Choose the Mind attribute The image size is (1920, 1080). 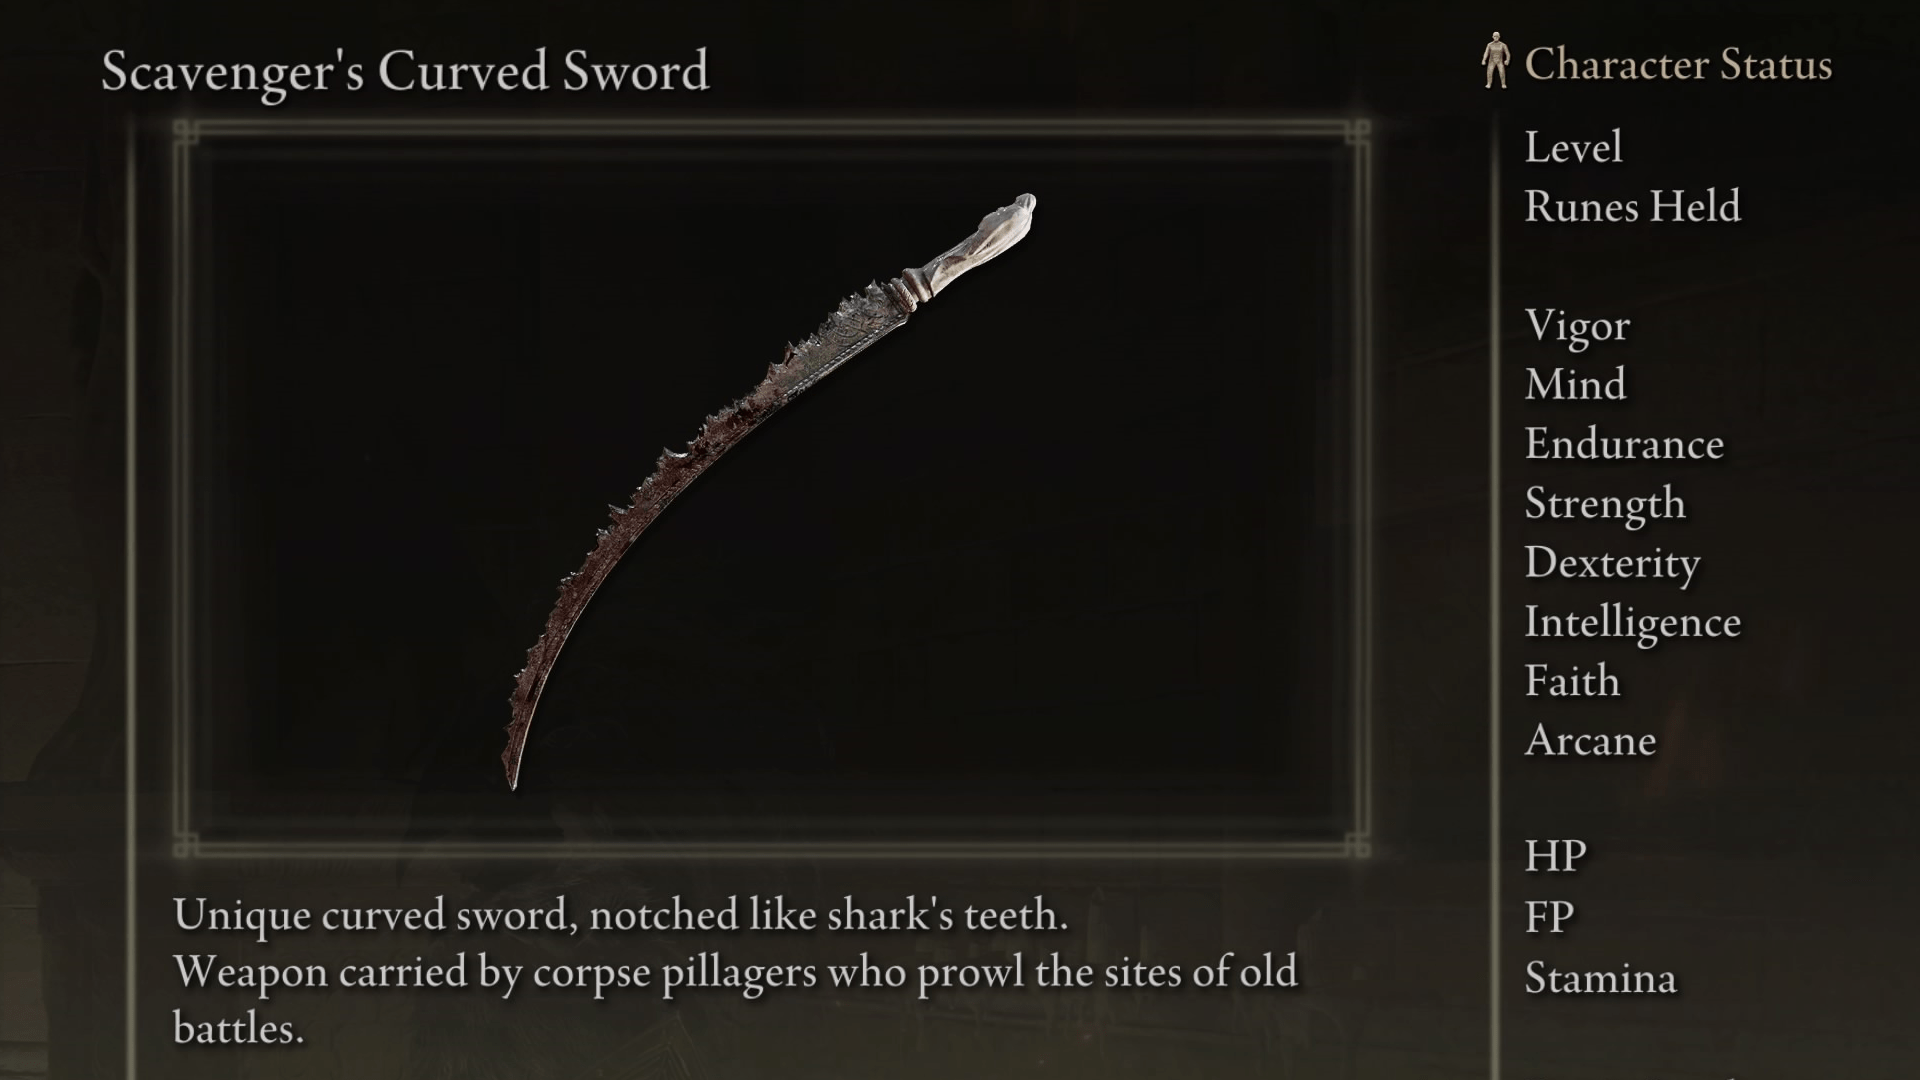click(x=1575, y=385)
